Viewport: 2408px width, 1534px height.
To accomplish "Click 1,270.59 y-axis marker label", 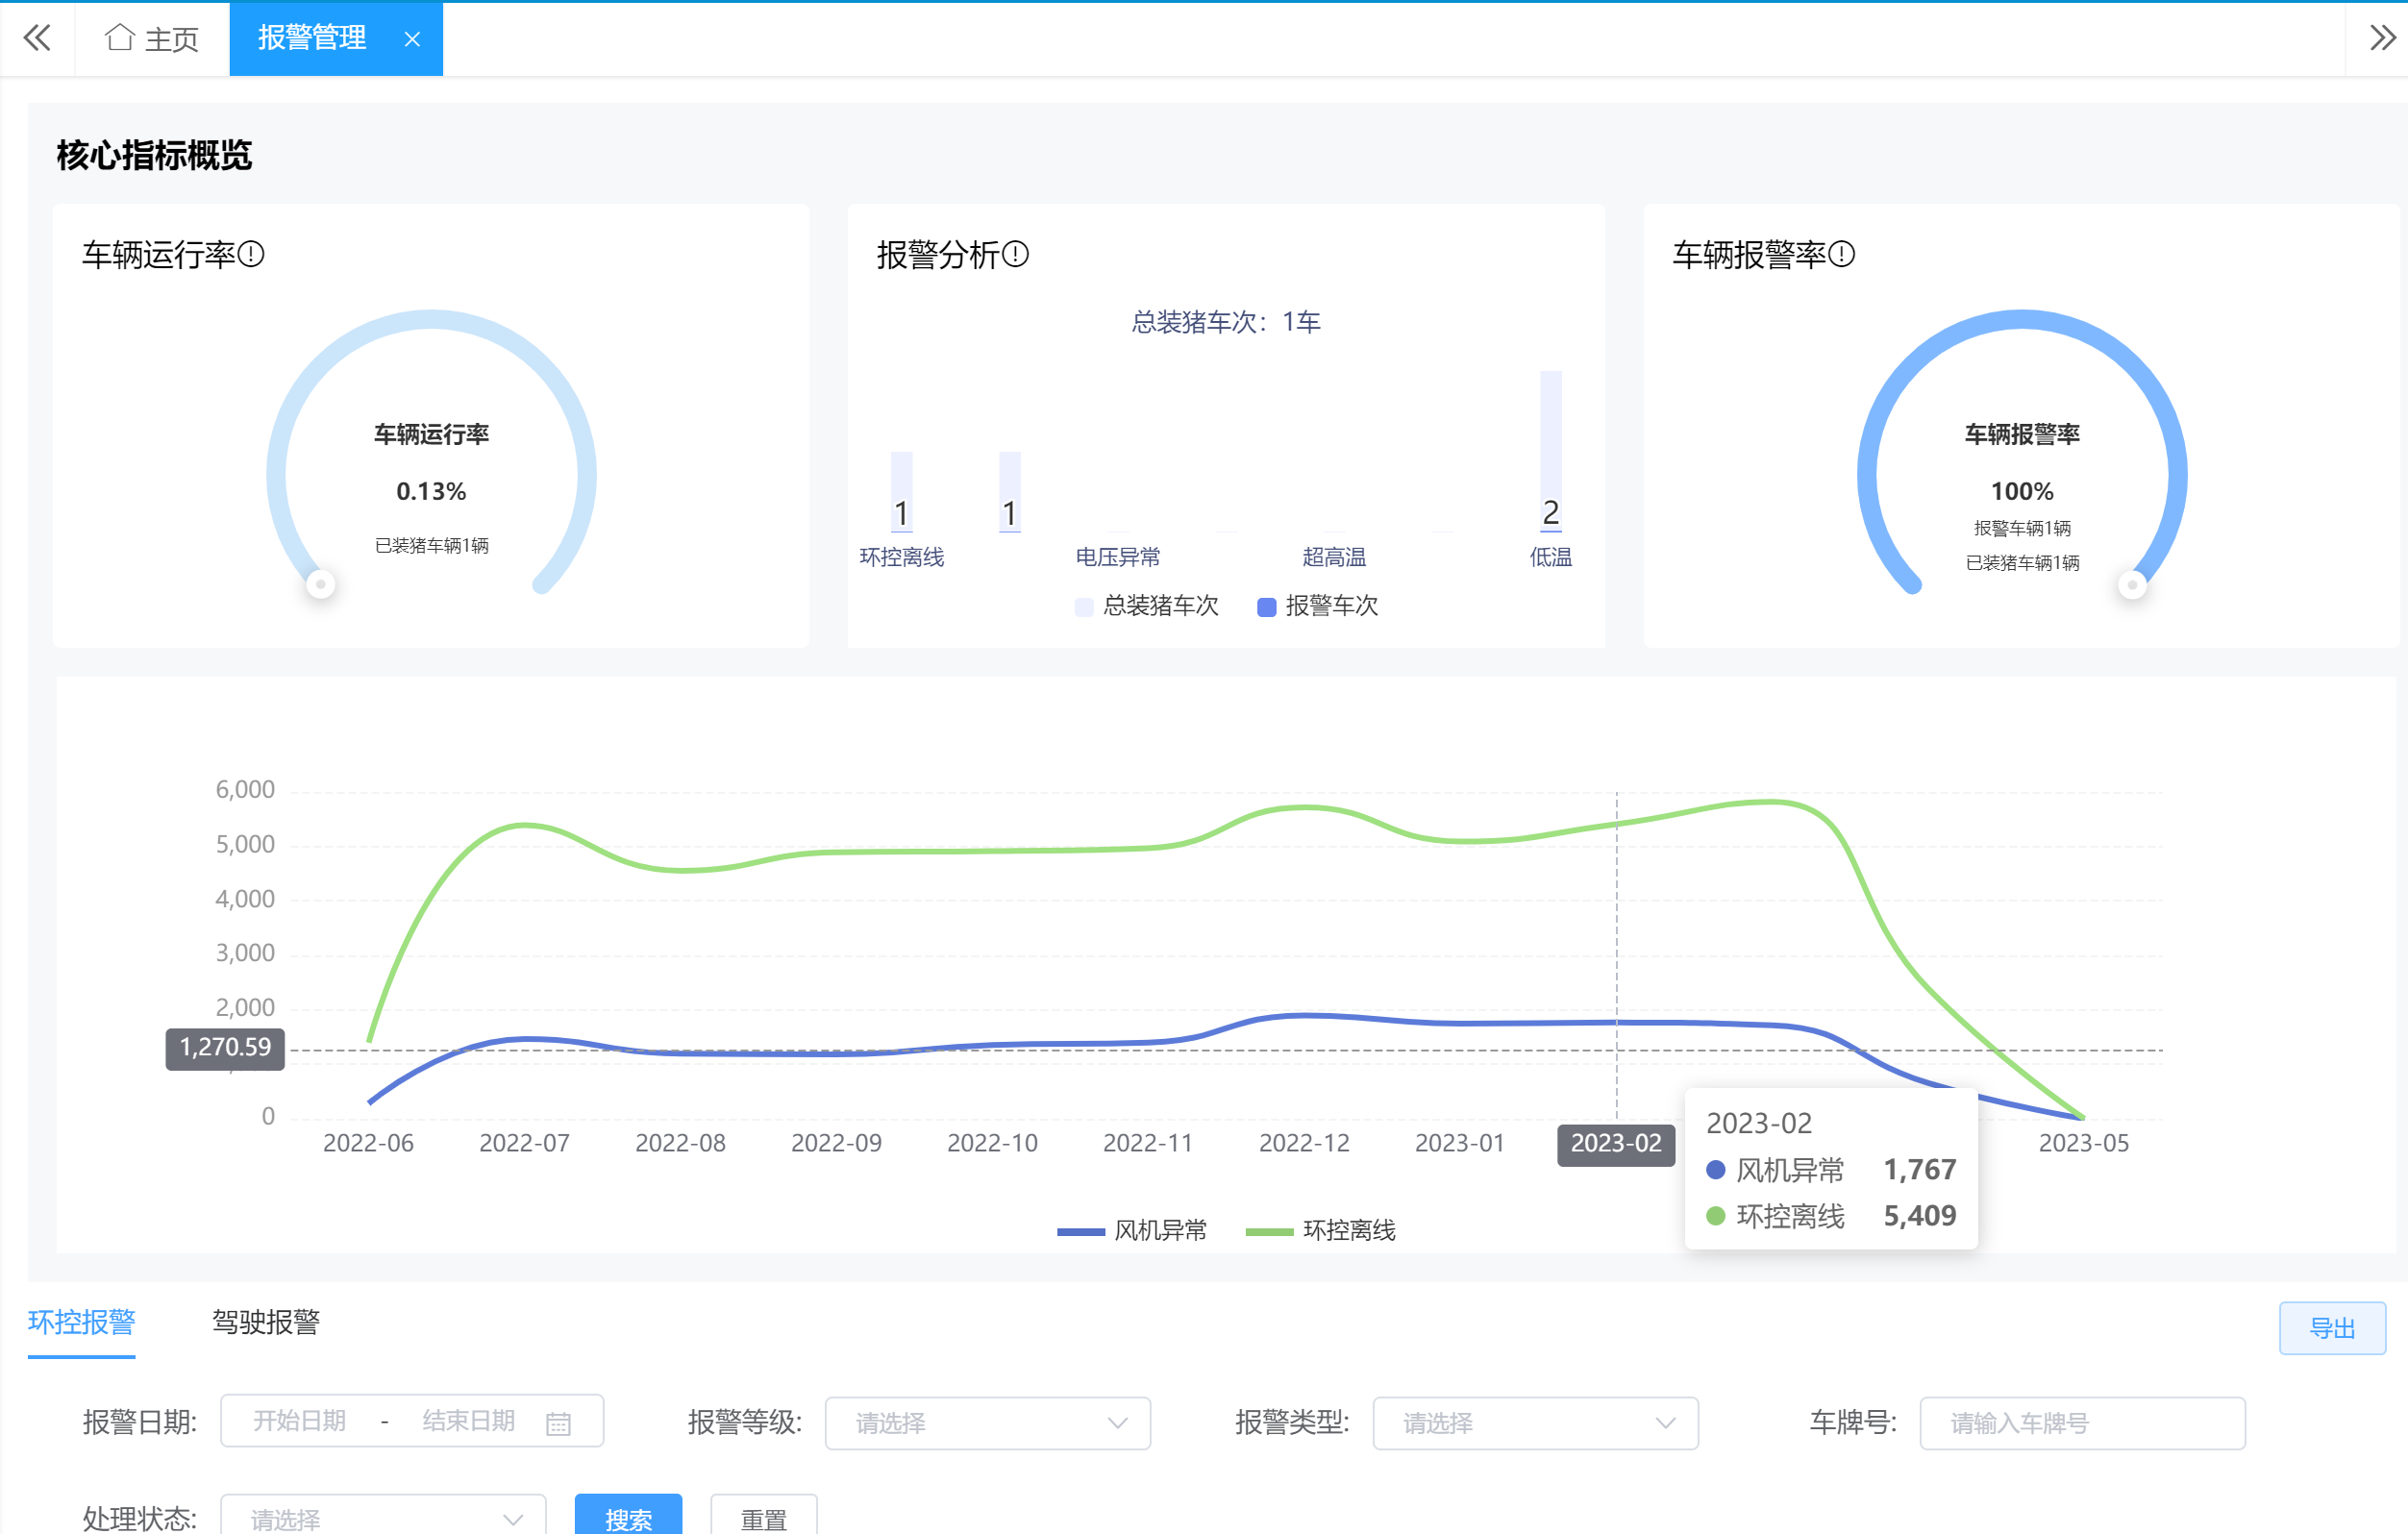I will tap(225, 1048).
